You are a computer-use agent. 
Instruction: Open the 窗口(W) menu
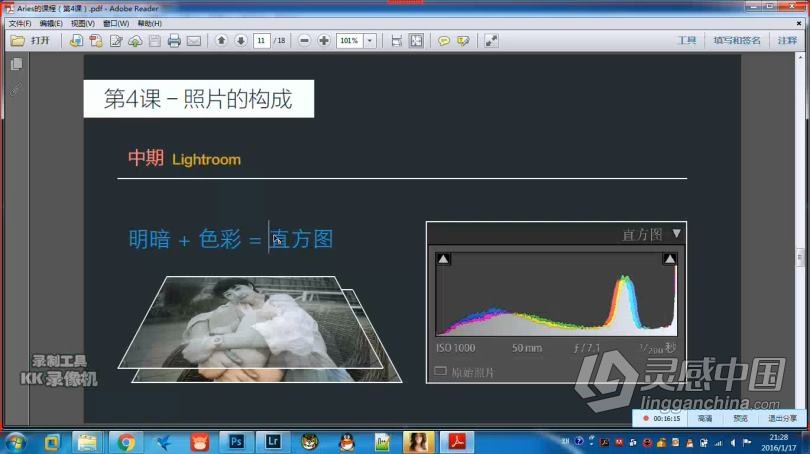(x=116, y=23)
